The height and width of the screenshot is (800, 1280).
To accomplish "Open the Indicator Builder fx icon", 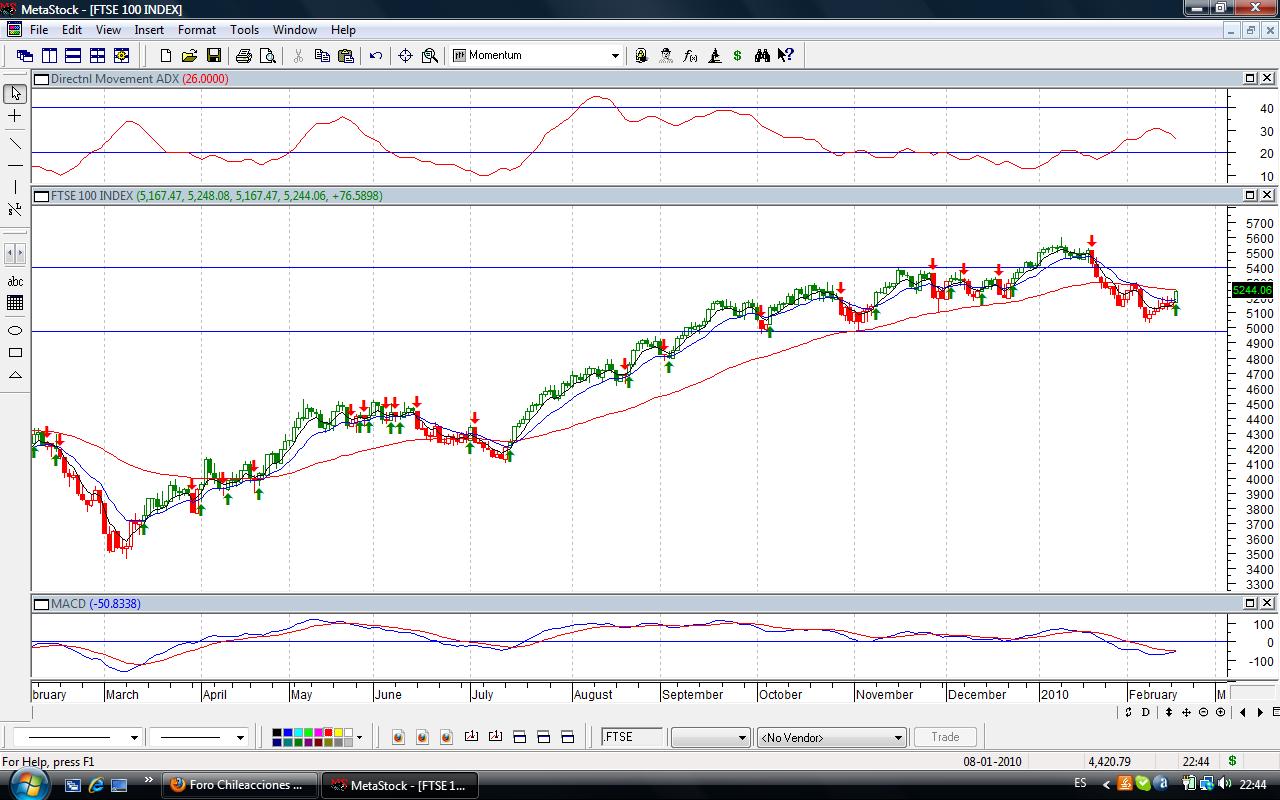I will click(690, 56).
